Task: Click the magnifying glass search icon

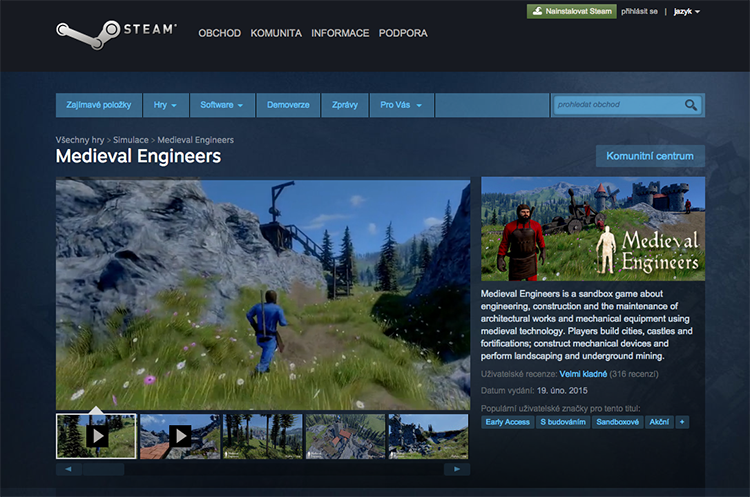Action: coord(691,105)
